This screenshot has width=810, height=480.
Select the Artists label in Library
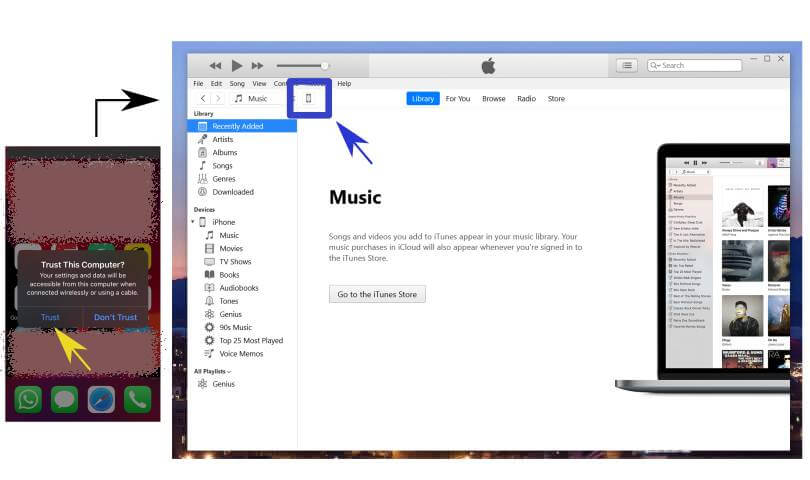pyautogui.click(x=223, y=139)
